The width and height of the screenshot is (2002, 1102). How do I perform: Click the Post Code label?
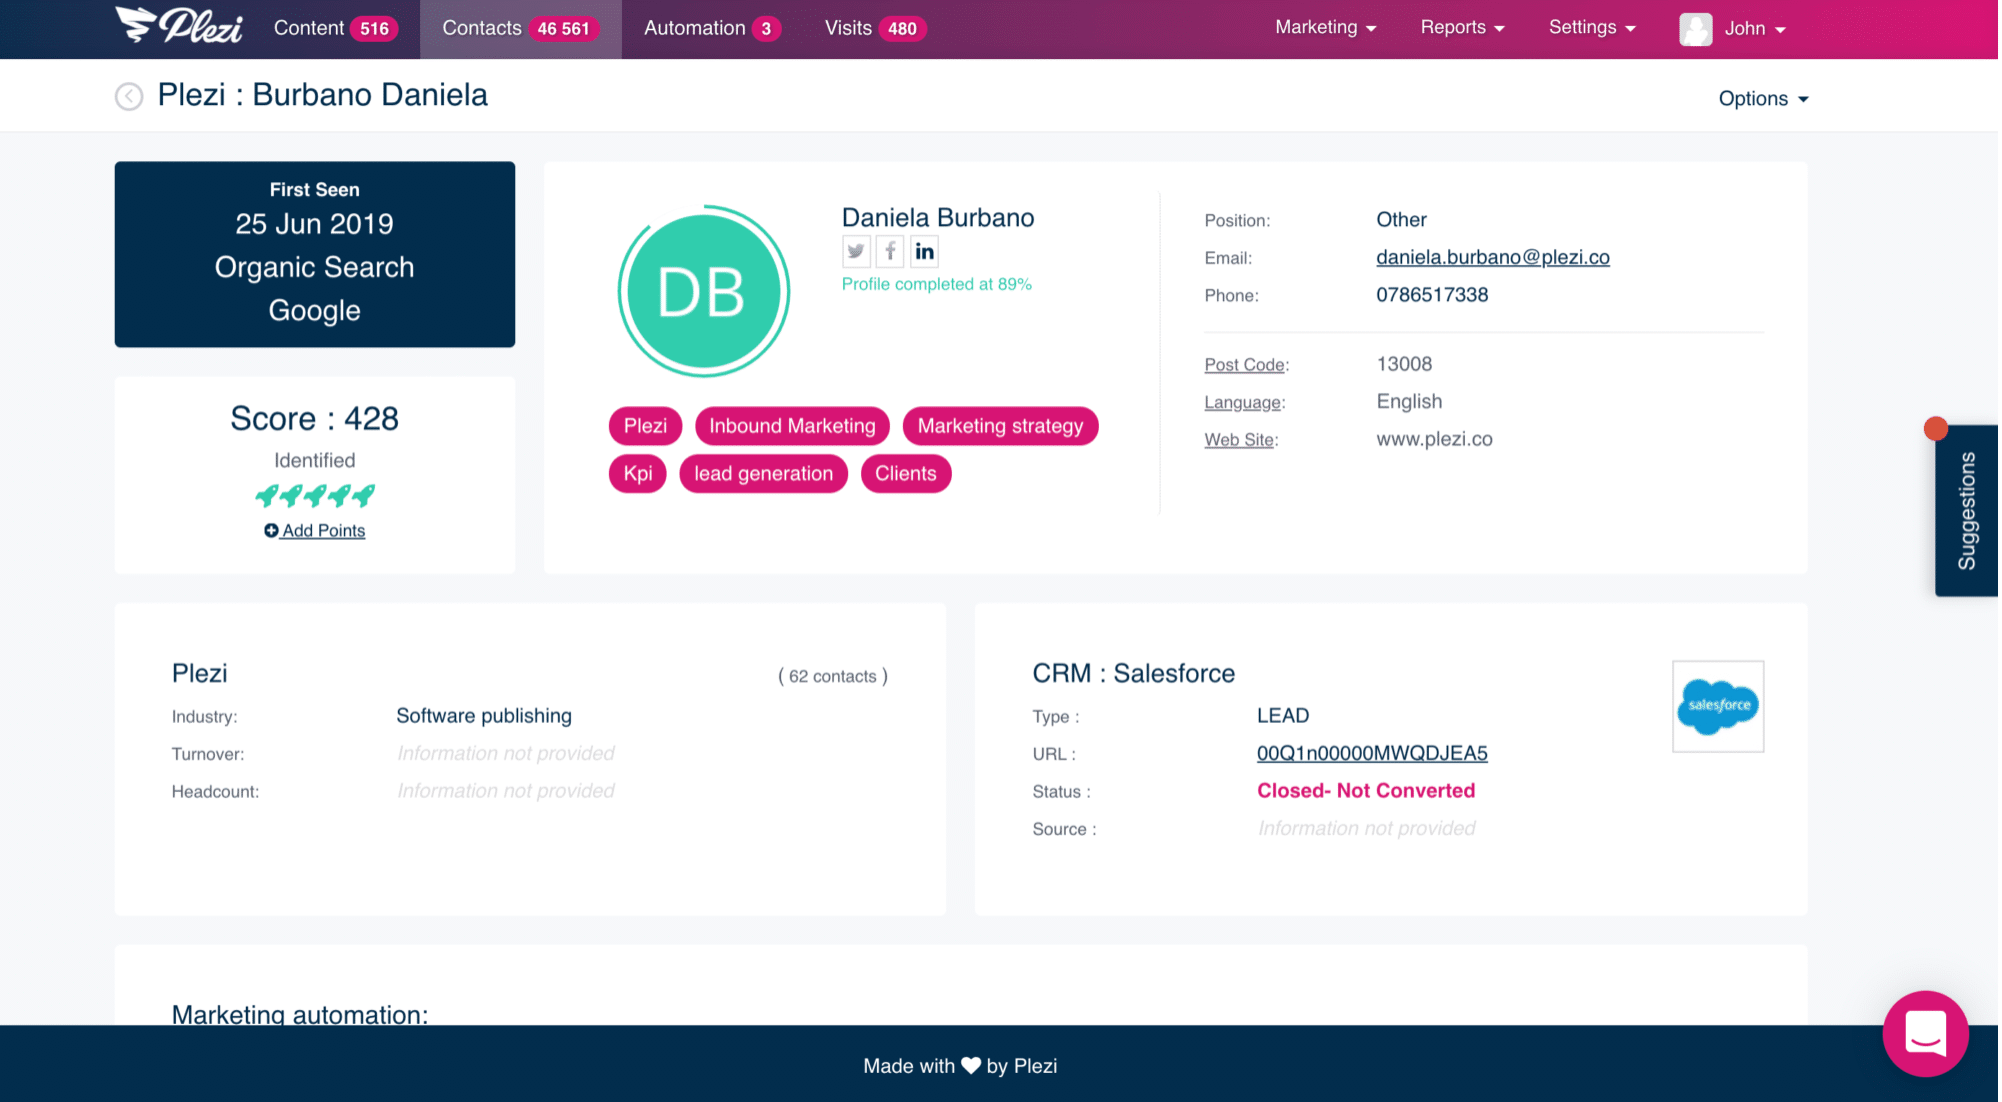[x=1245, y=365]
